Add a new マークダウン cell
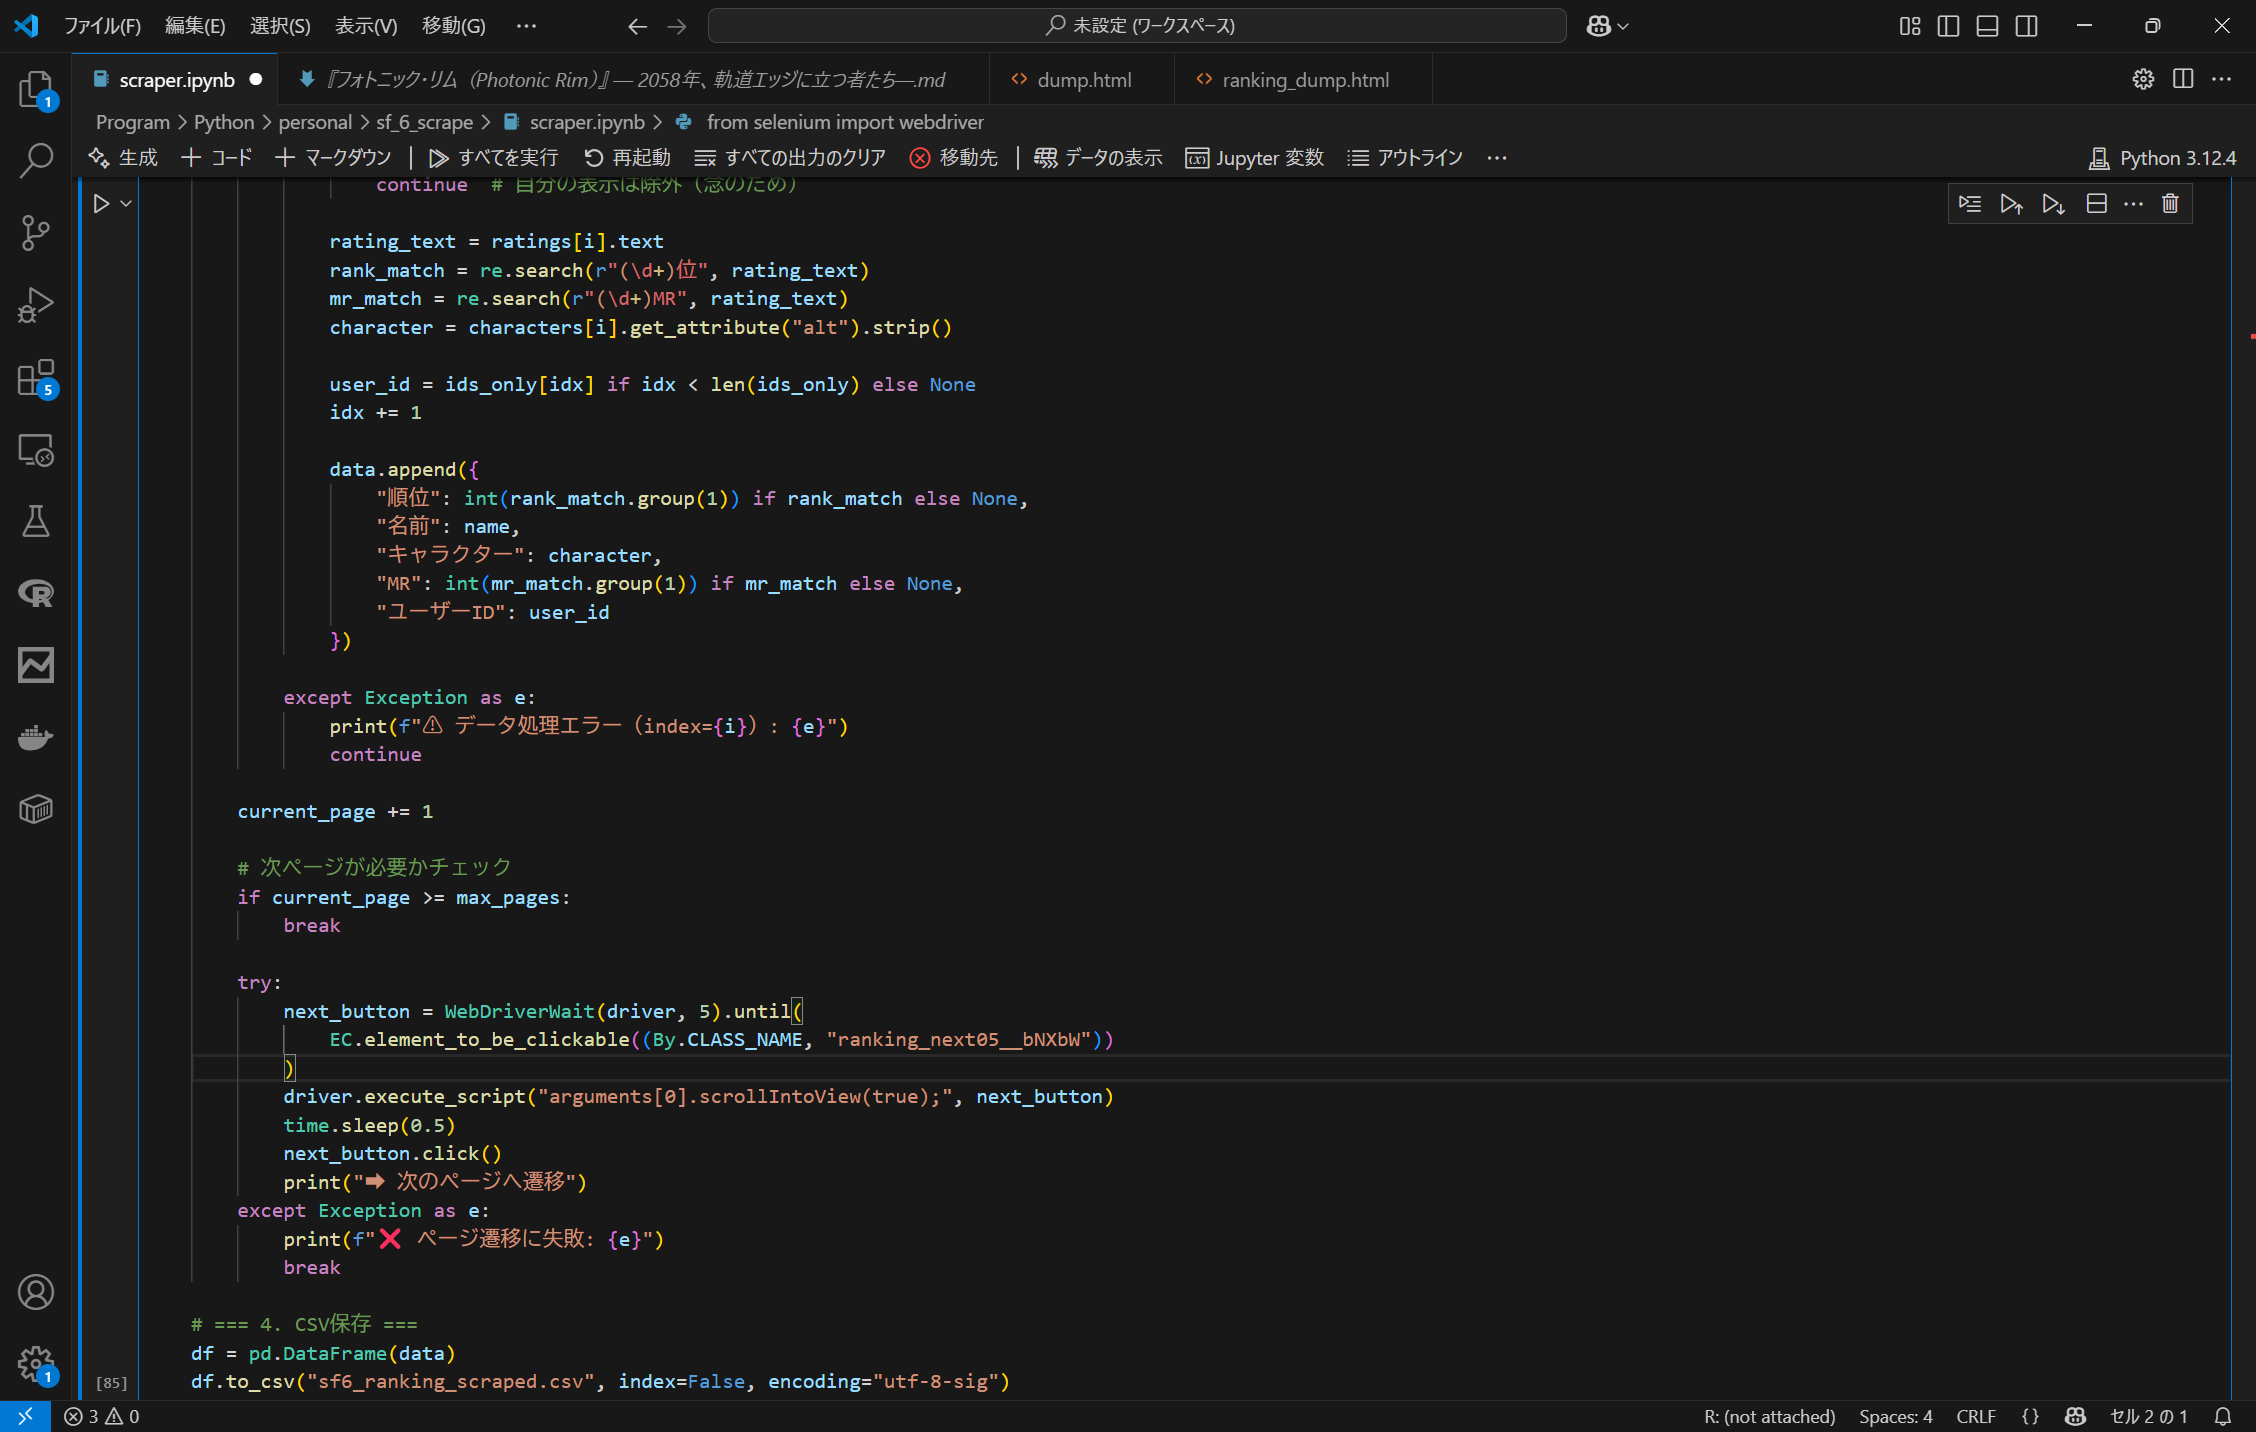Screen dimensions: 2256x1432 click(x=333, y=158)
